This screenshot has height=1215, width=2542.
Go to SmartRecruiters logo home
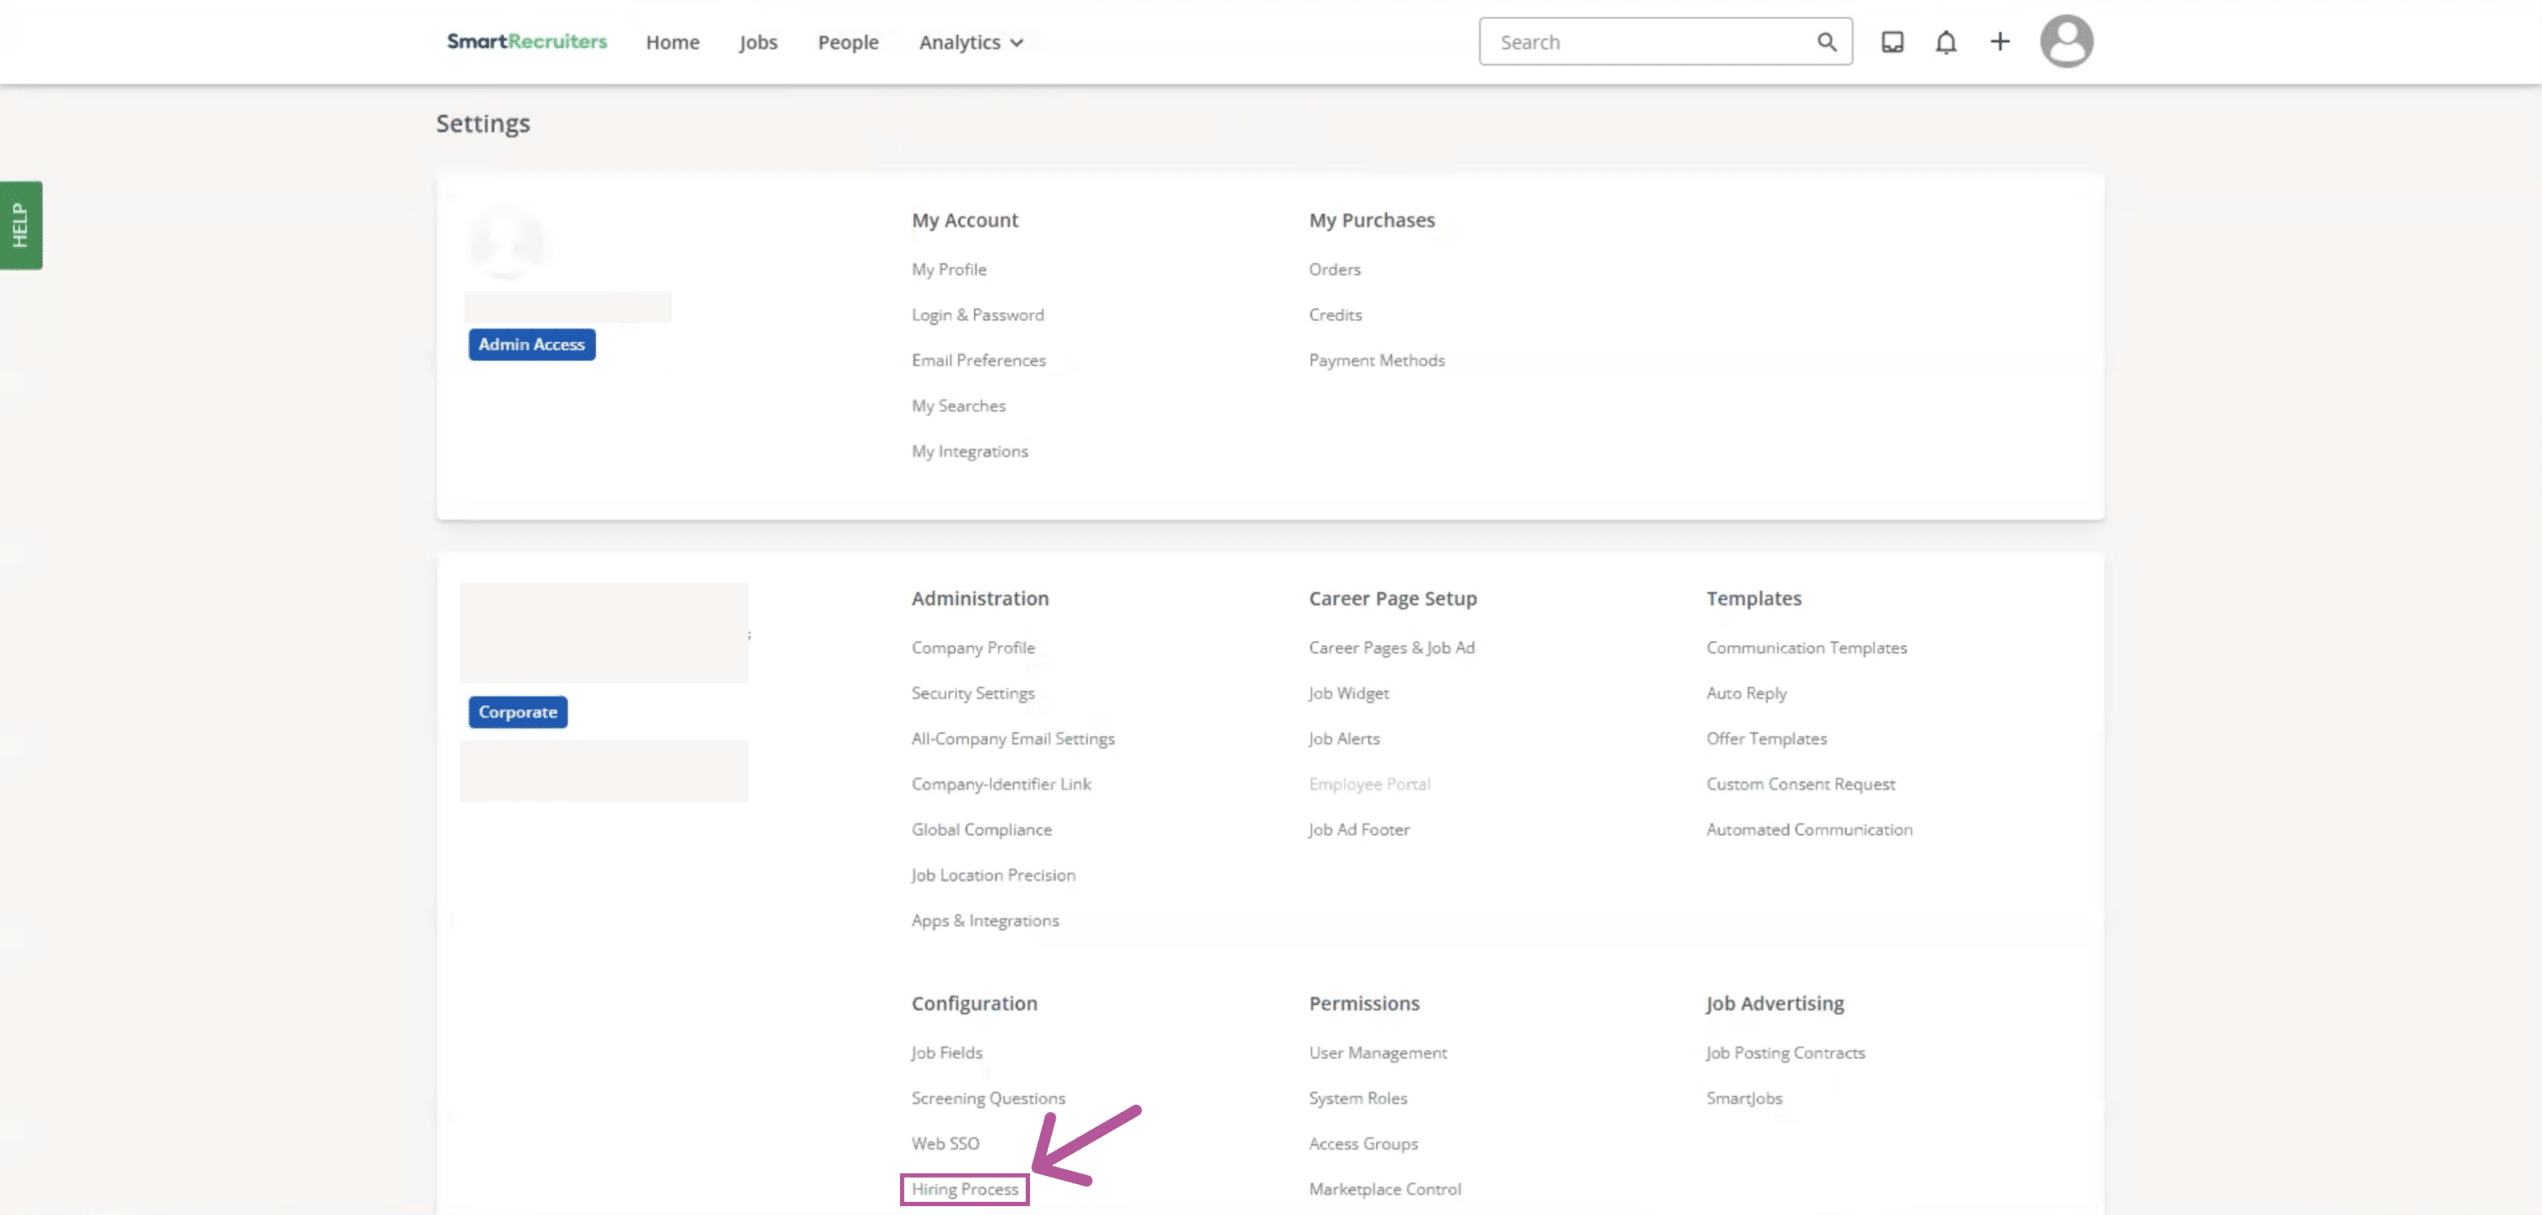click(x=527, y=41)
